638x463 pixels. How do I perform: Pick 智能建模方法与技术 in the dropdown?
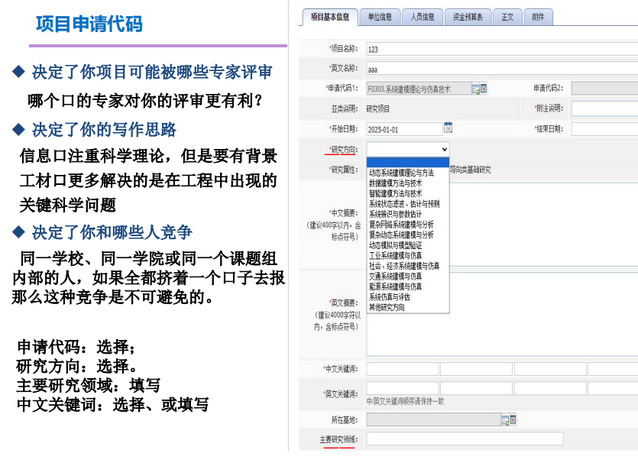click(x=396, y=194)
